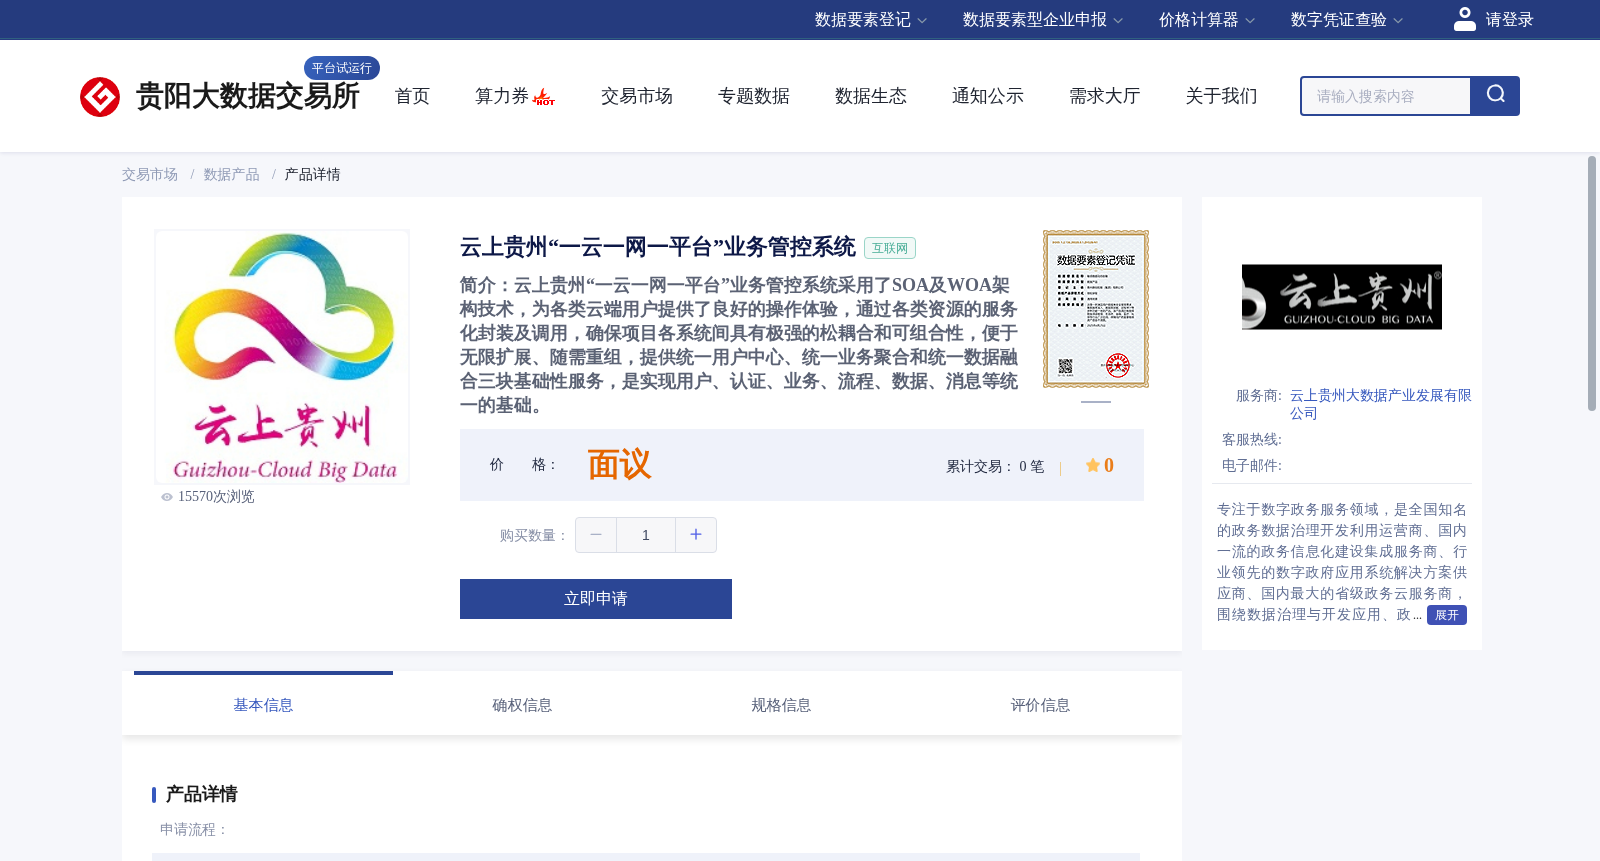Open vendor link 云上贵州大数据产业发展有限公司
The image size is (1600, 861).
click(1380, 404)
